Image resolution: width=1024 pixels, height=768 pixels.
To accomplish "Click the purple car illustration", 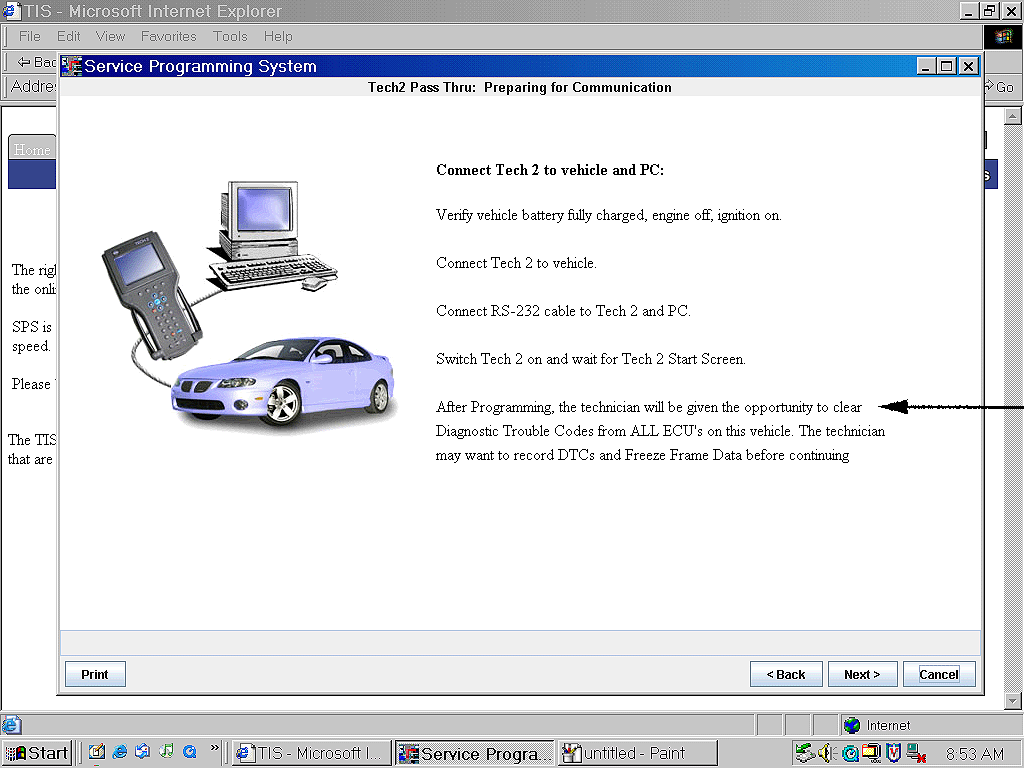I will [285, 383].
